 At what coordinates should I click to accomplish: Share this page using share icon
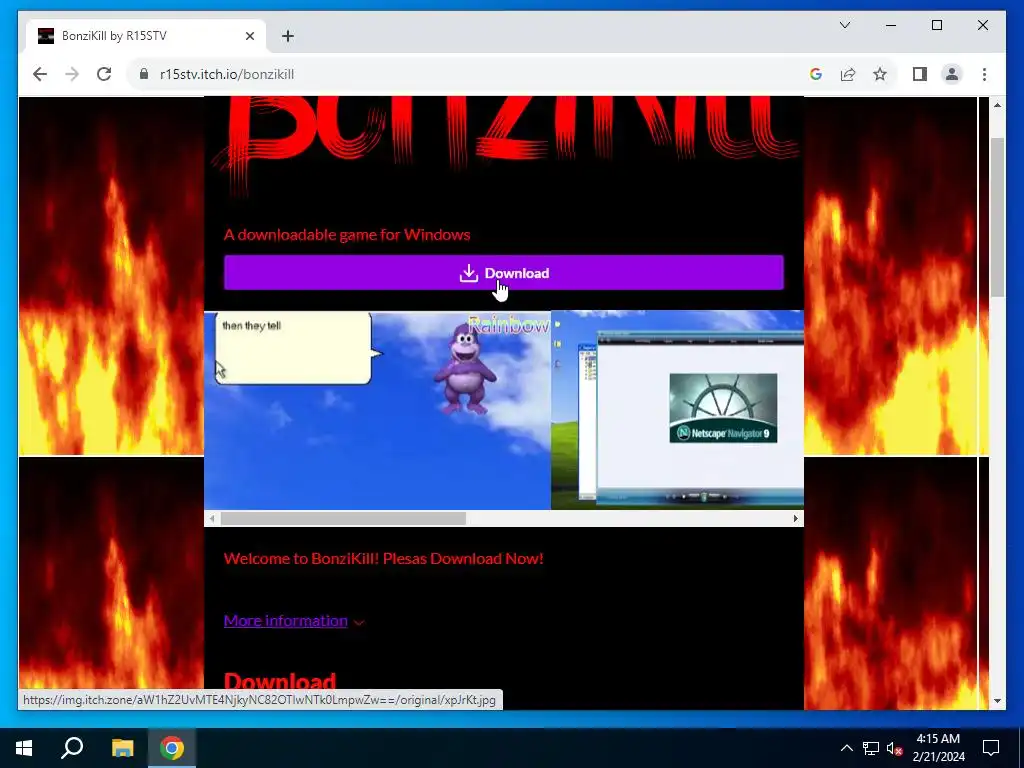coord(848,74)
